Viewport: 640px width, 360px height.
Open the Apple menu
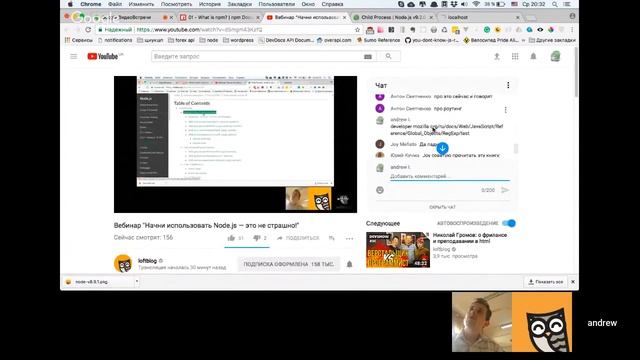point(70,4)
